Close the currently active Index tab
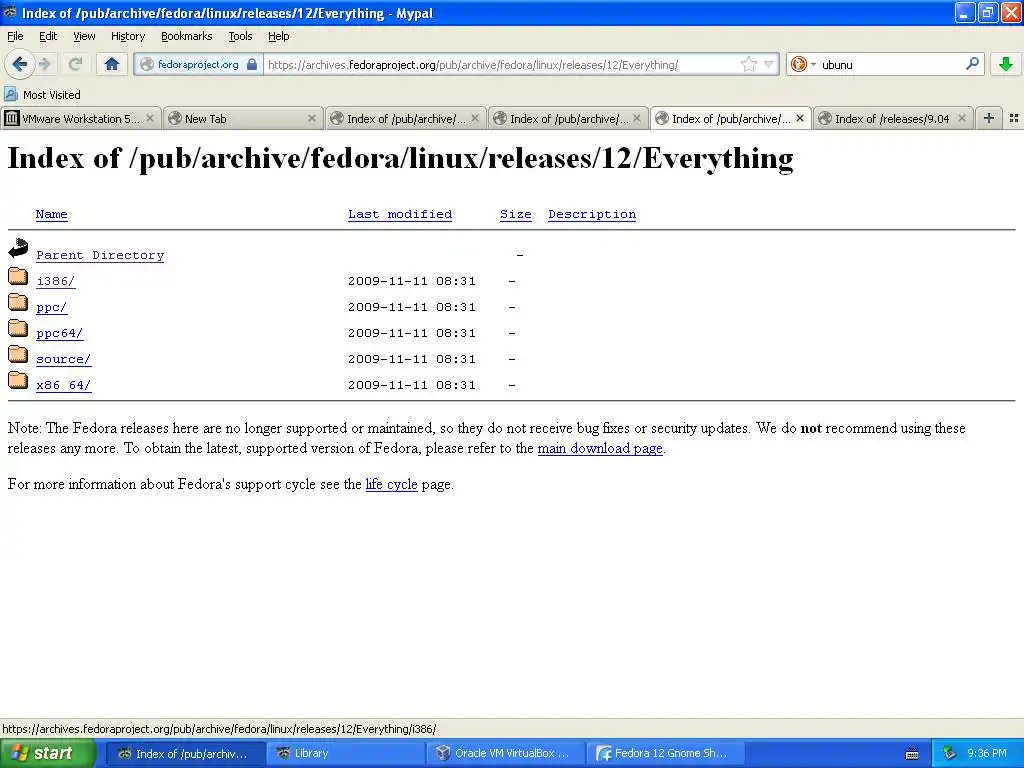 [x=799, y=118]
